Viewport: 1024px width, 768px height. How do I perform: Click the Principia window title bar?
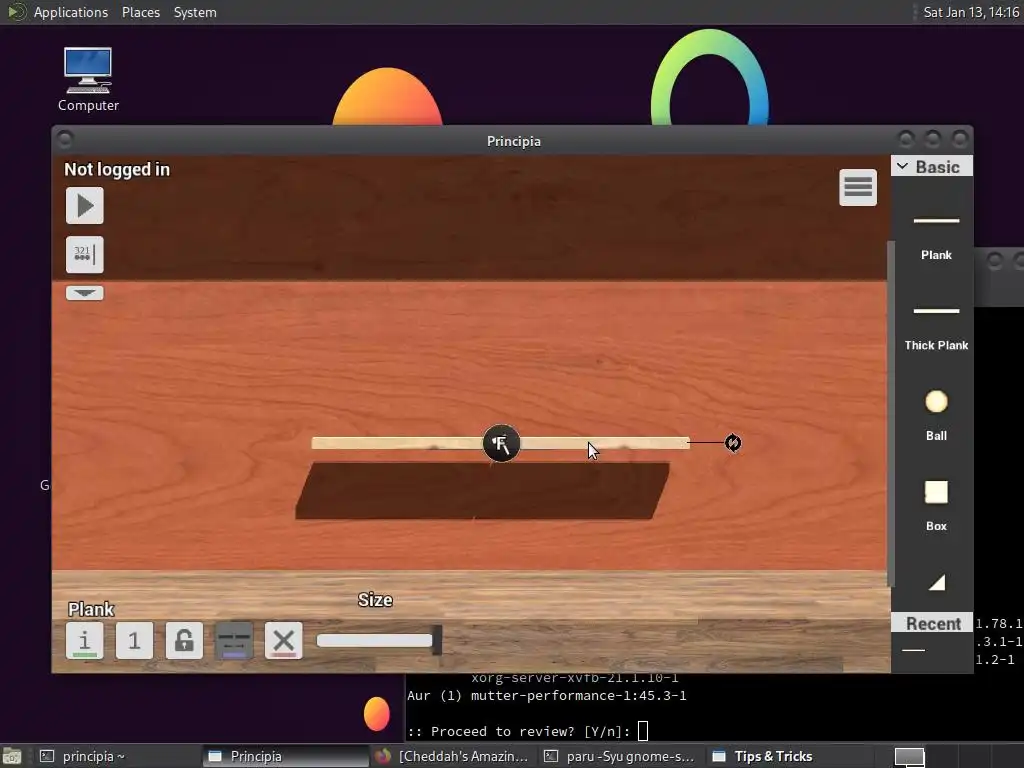[513, 141]
